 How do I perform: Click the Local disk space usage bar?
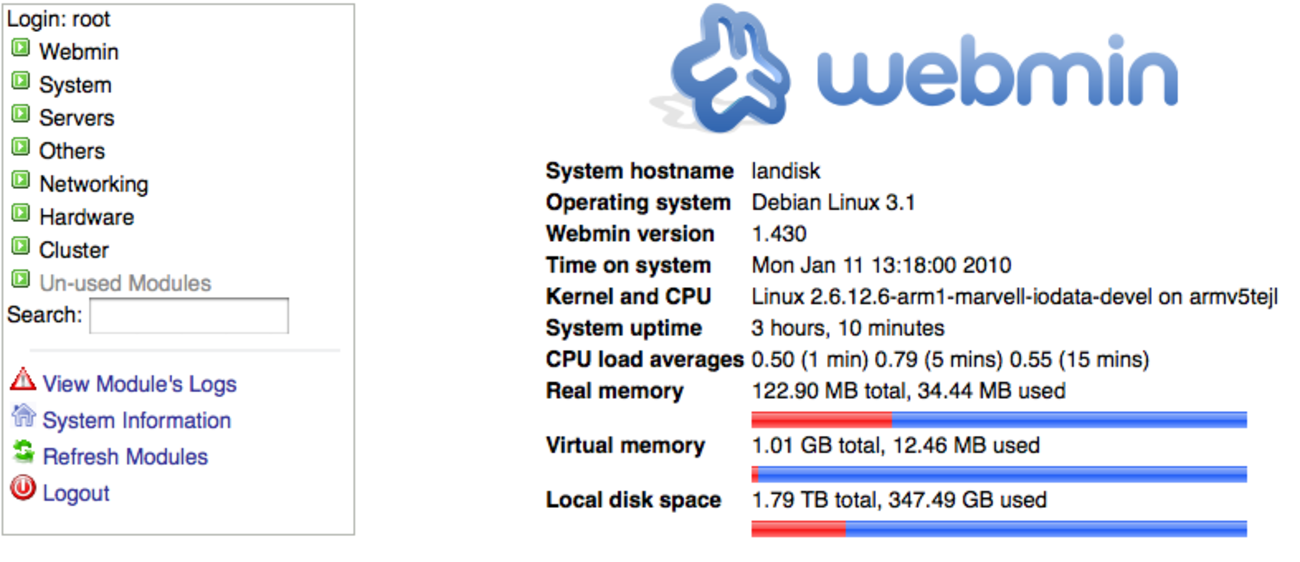tap(998, 529)
